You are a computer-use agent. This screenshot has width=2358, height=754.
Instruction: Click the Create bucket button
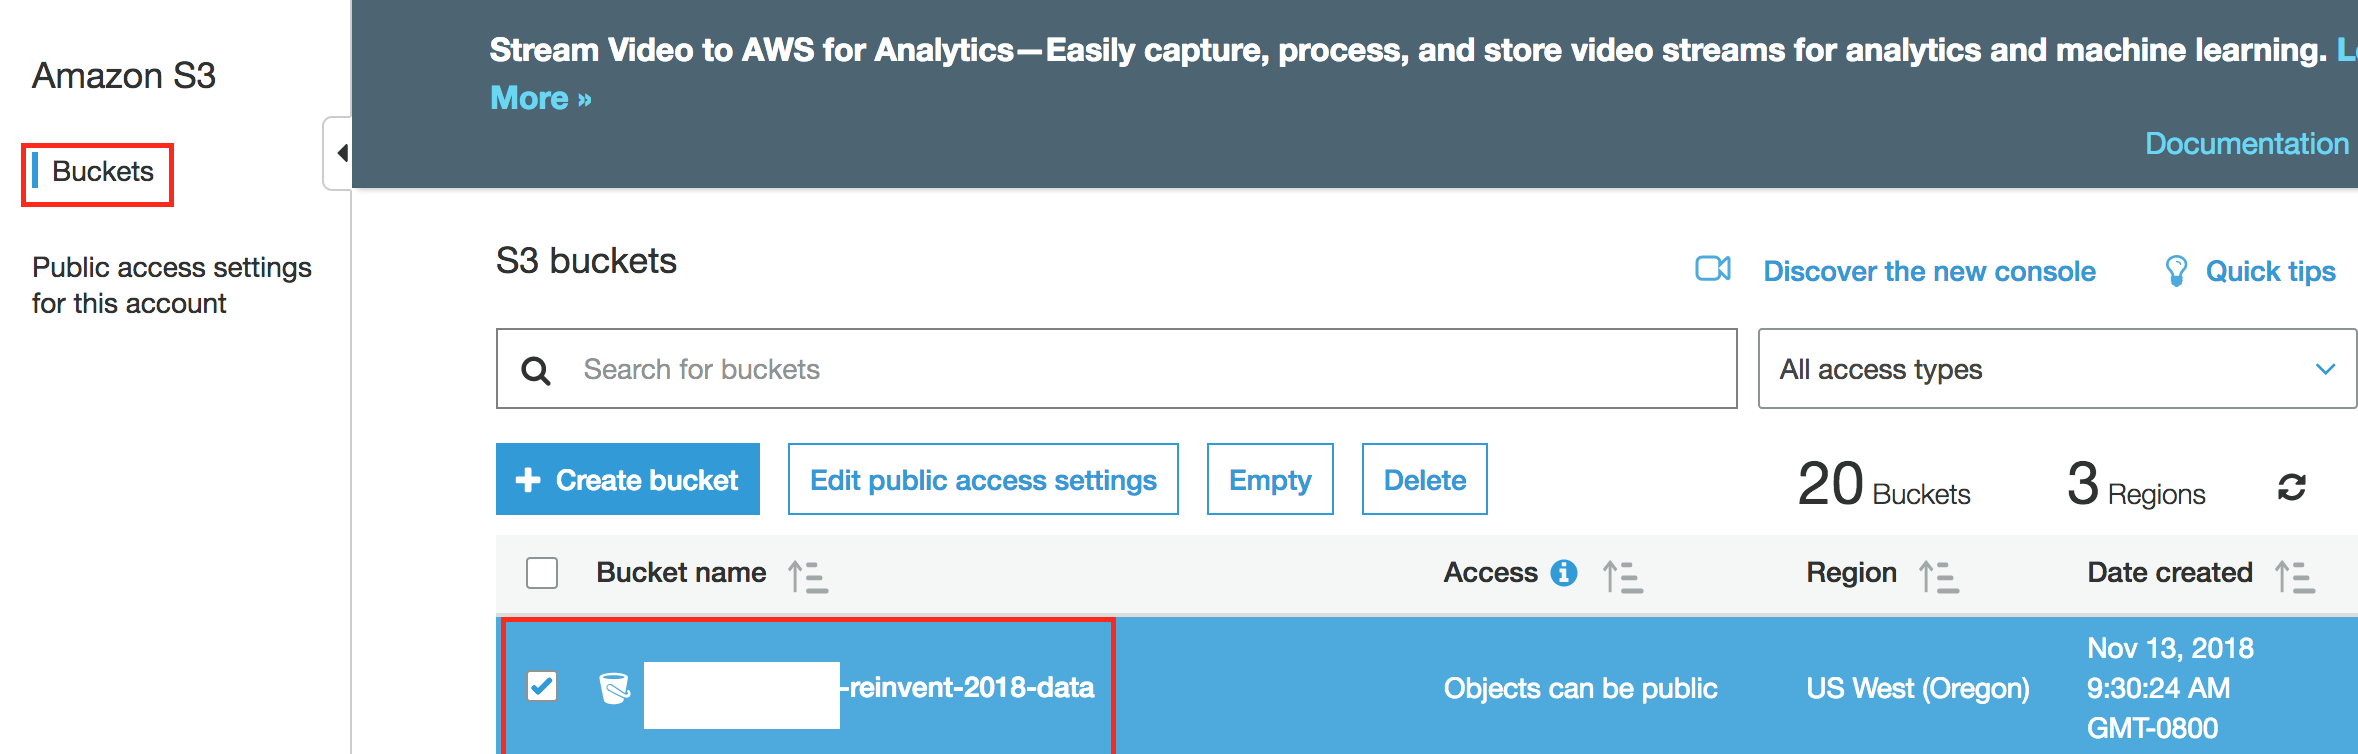point(627,480)
